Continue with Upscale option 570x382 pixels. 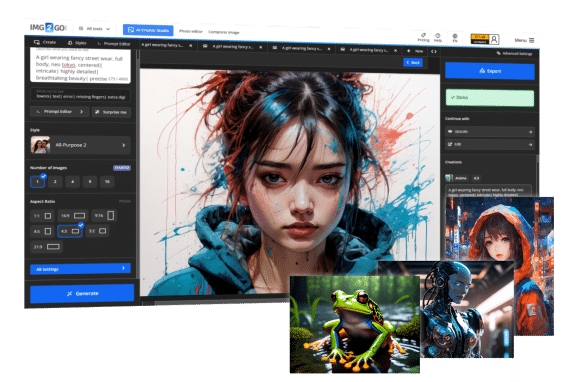[490, 132]
